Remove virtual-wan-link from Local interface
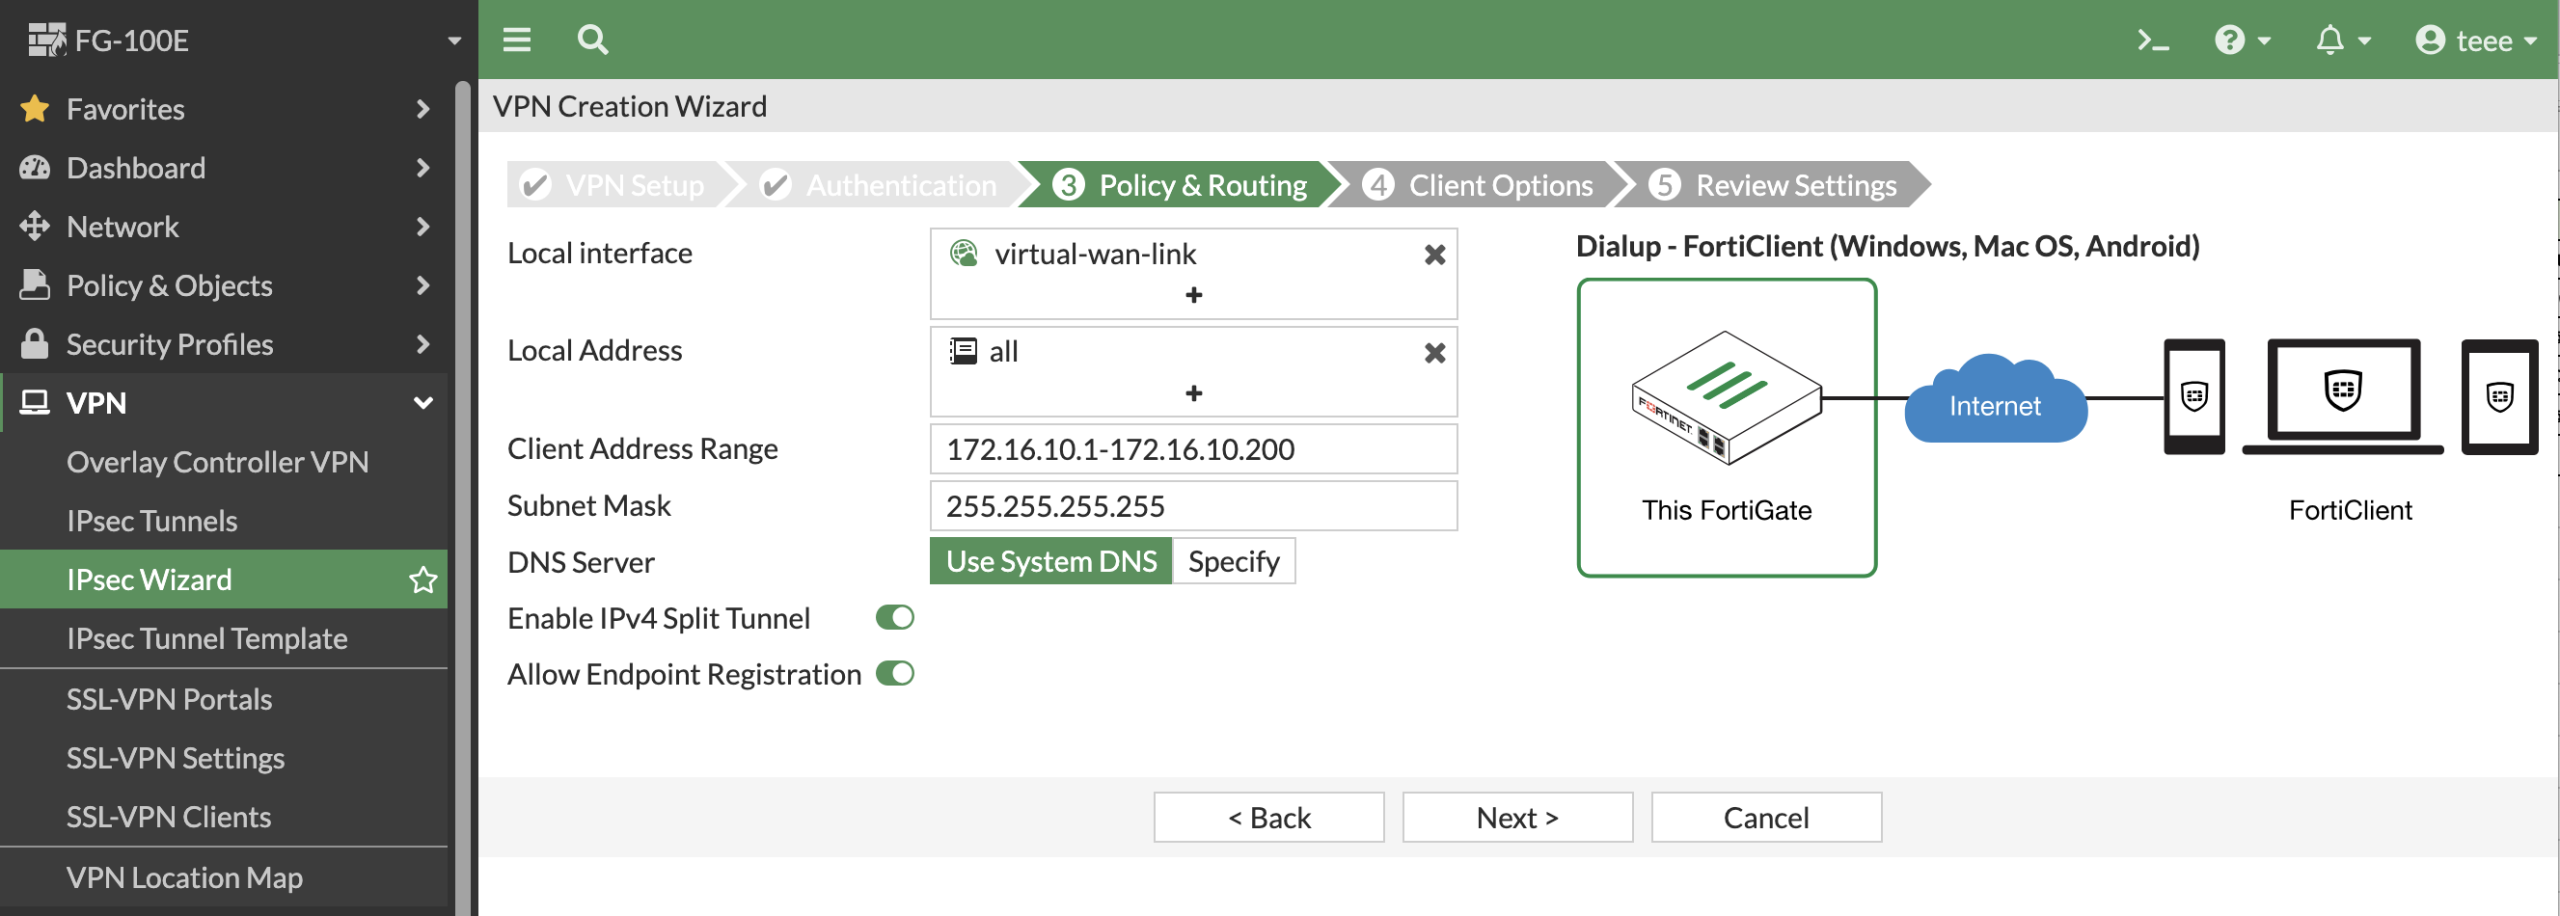 pyautogui.click(x=1434, y=255)
